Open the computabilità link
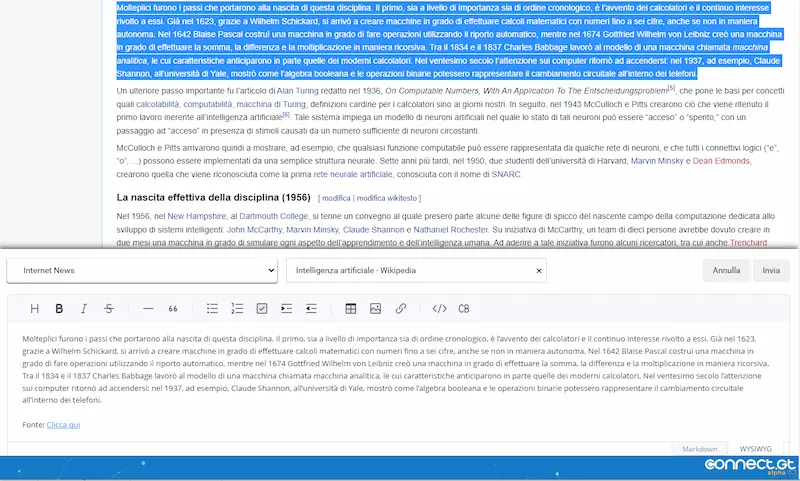Image resolution: width=800 pixels, height=481 pixels. (208, 104)
